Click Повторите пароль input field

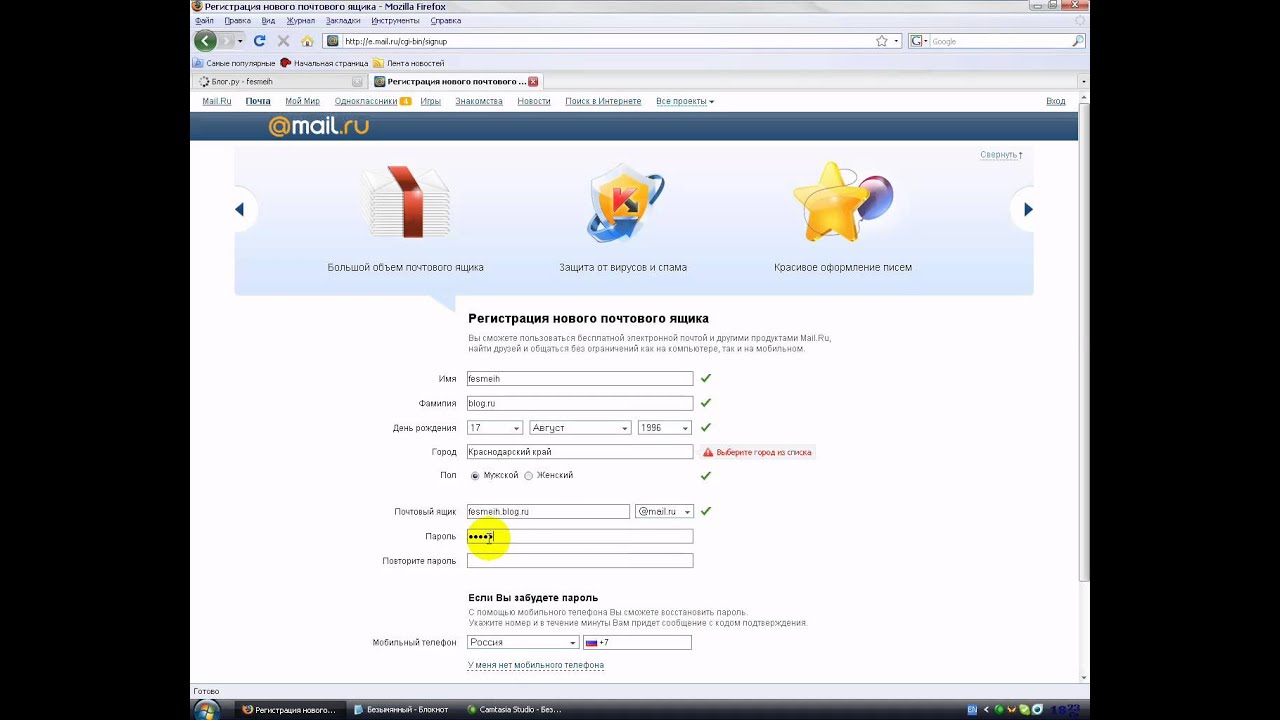(580, 561)
